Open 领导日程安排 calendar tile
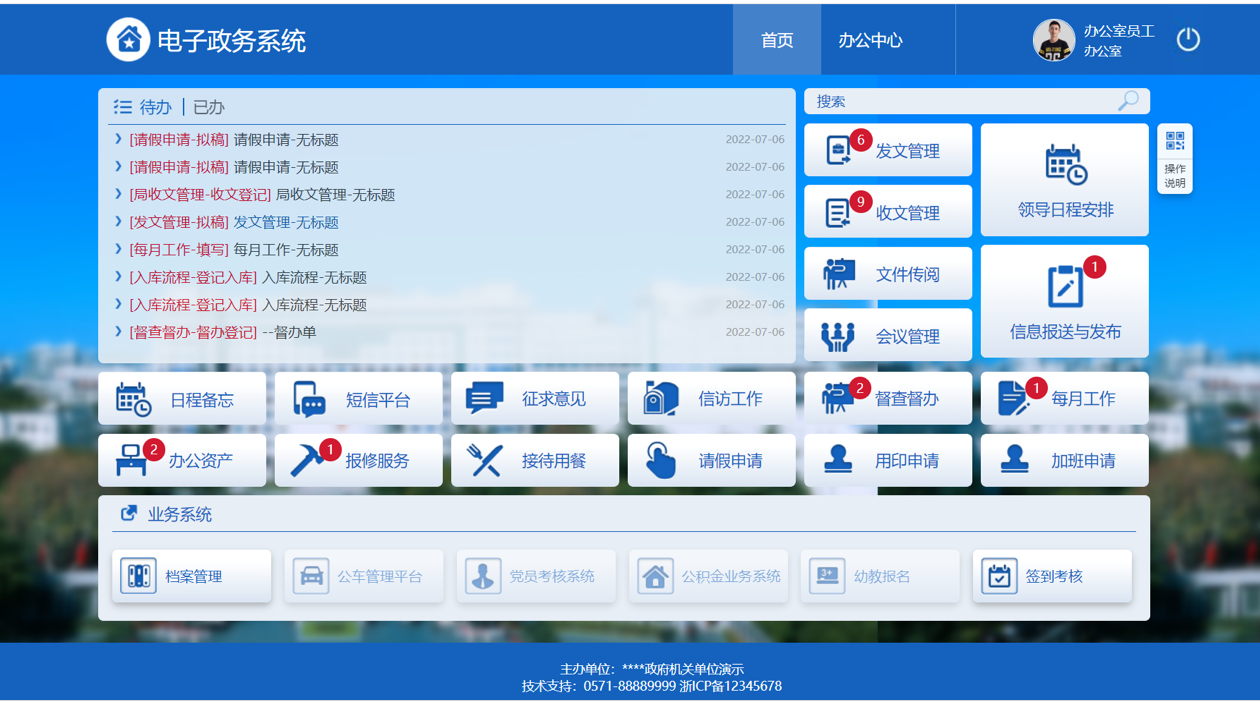1260x702 pixels. tap(1064, 180)
